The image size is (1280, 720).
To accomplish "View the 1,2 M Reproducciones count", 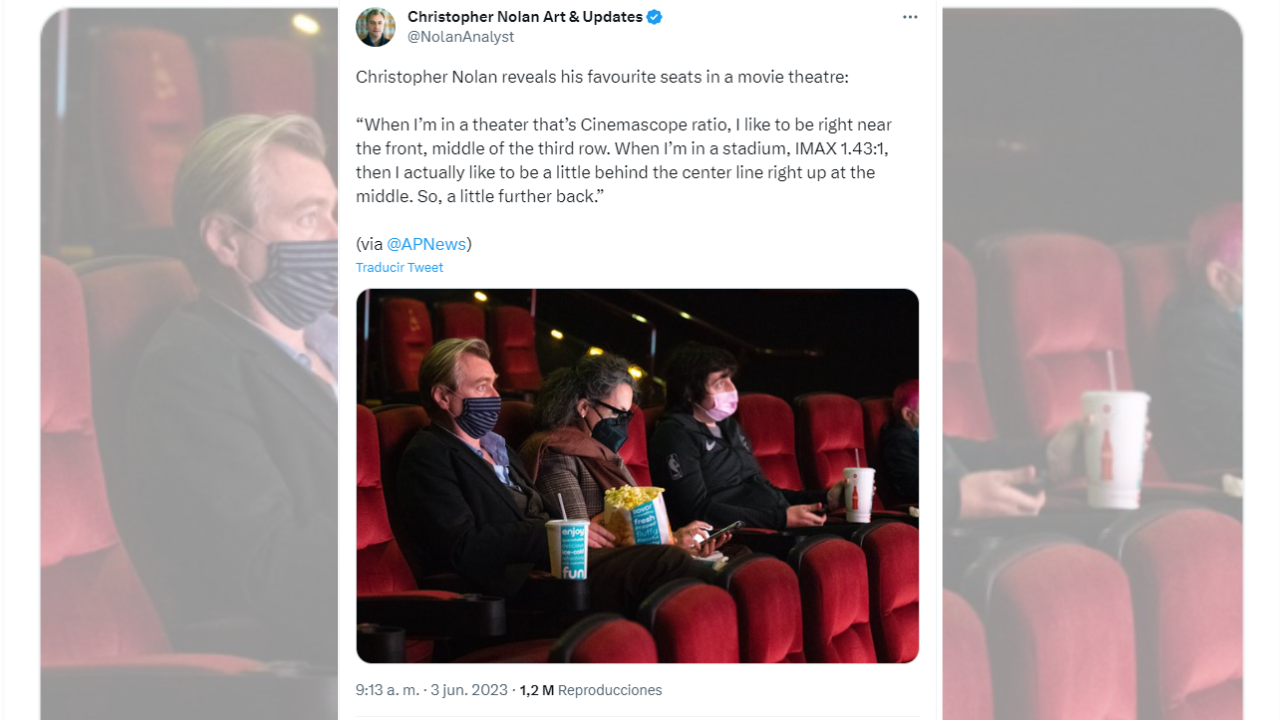I will pos(591,690).
